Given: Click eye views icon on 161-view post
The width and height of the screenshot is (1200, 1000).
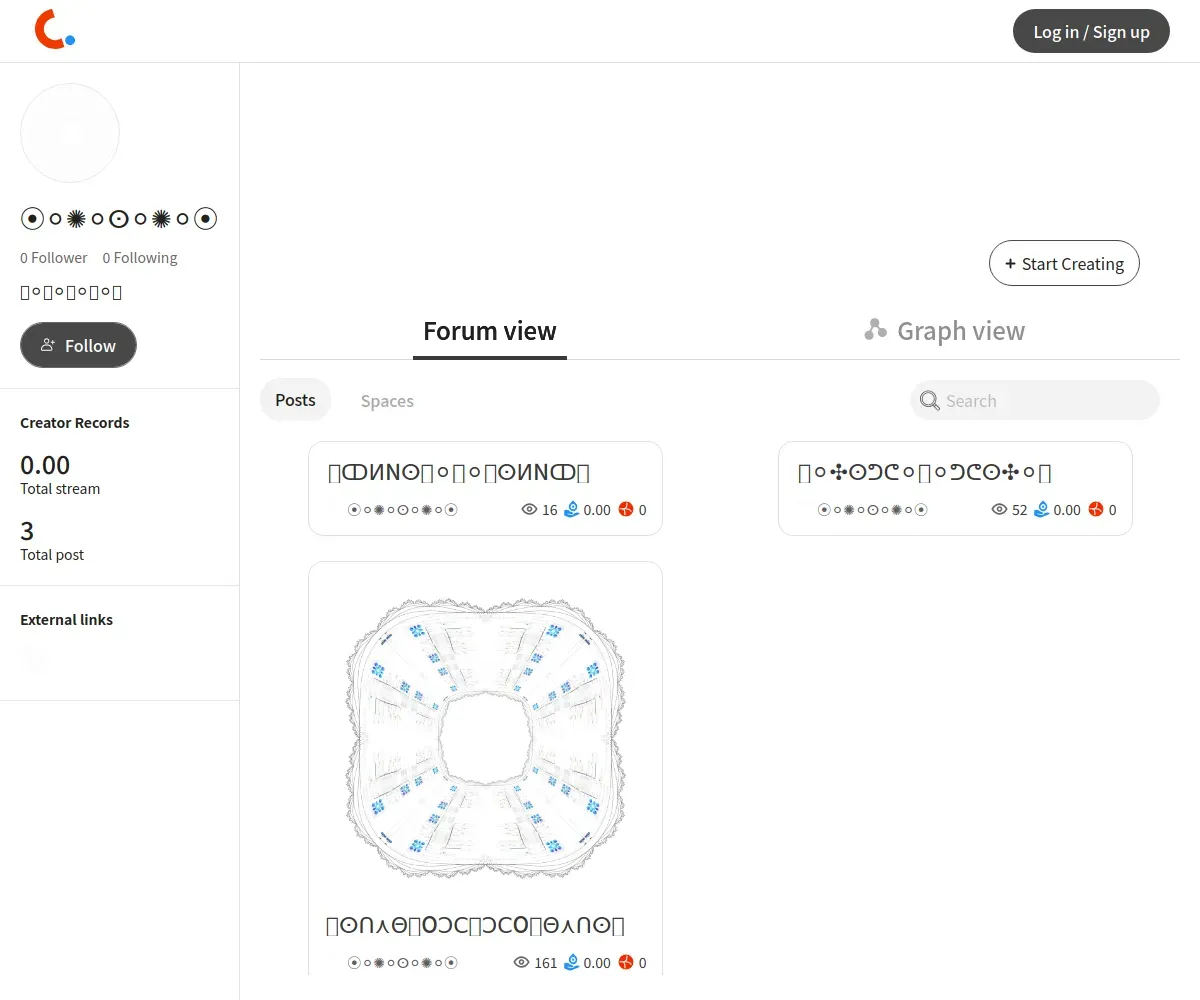Looking at the screenshot, I should [x=521, y=962].
